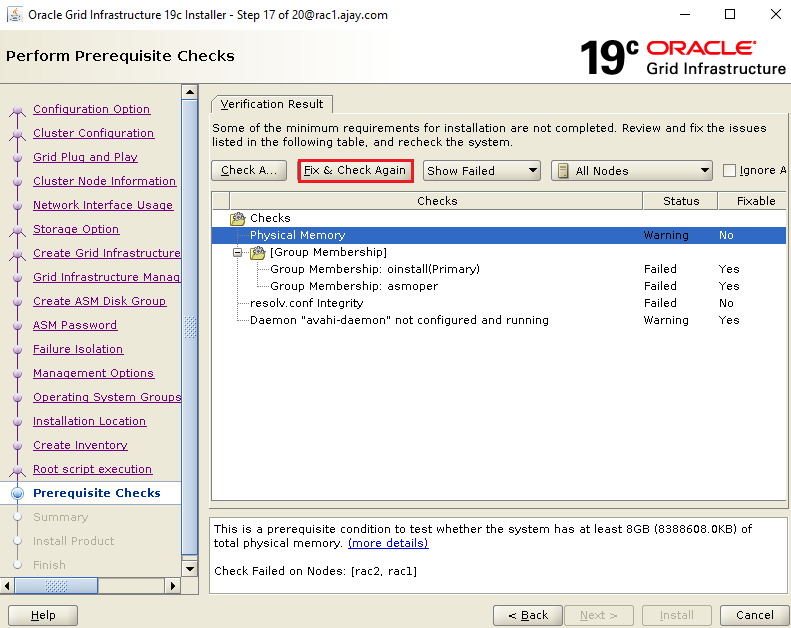Image resolution: width=791 pixels, height=628 pixels.
Task: Click the sidebar horizontal scrollbar thumb
Action: (56, 586)
